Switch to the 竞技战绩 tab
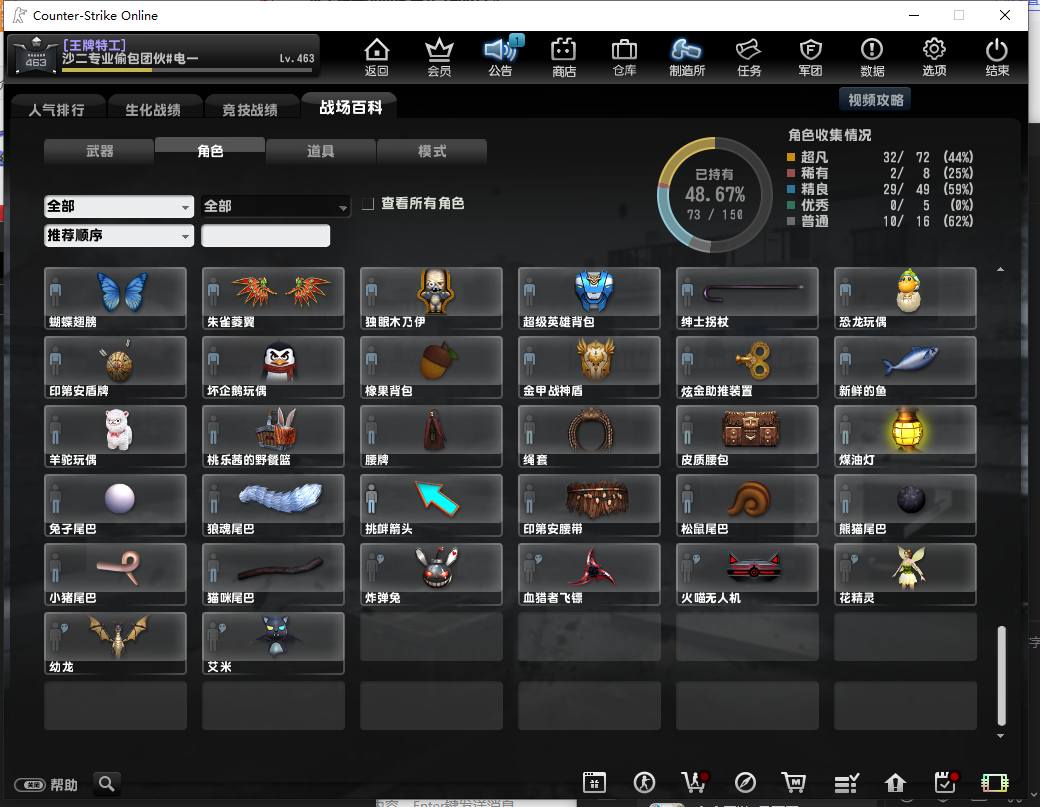Image resolution: width=1040 pixels, height=807 pixels. point(250,109)
